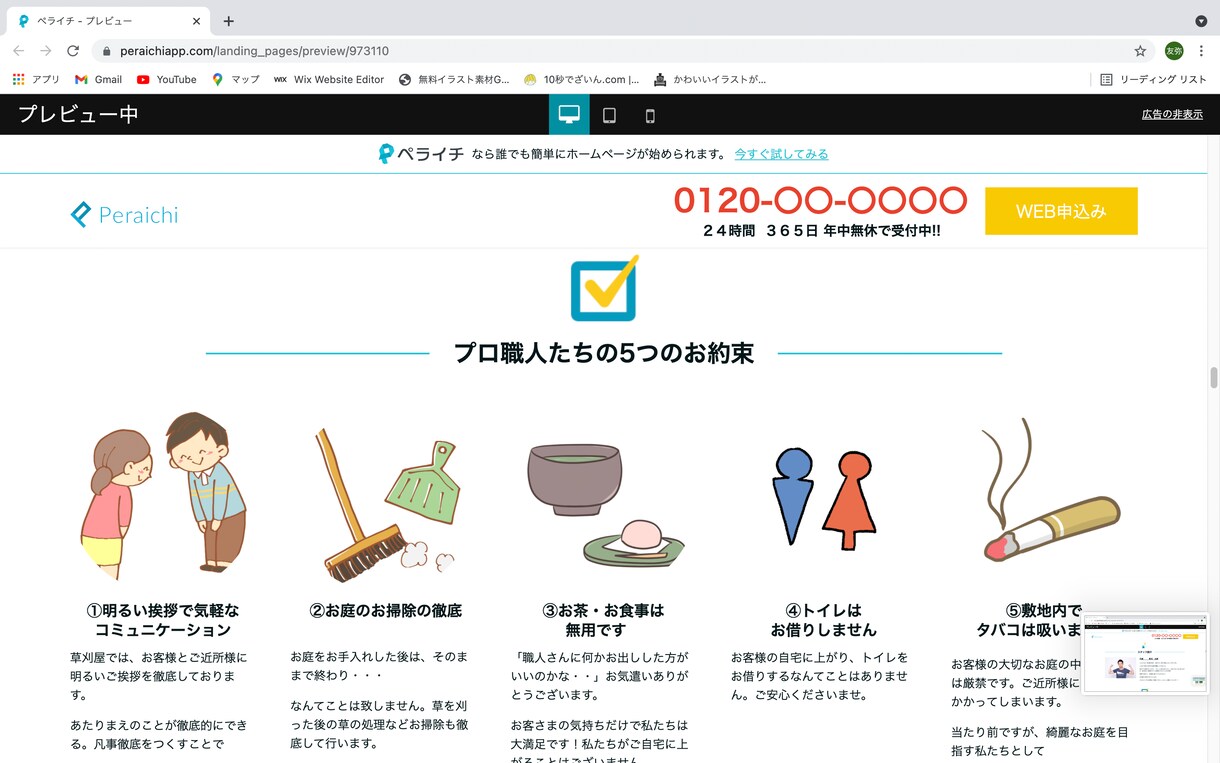Open the Gmail bookmark
Screen dimensions: 1220x763
(98, 79)
